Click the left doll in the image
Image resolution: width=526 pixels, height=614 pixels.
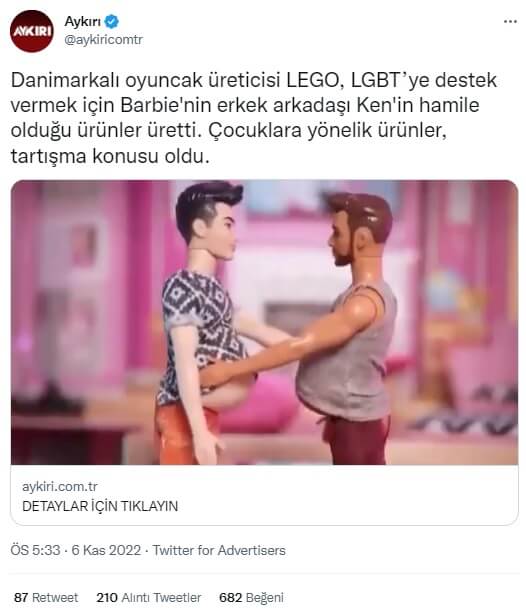pos(204,322)
